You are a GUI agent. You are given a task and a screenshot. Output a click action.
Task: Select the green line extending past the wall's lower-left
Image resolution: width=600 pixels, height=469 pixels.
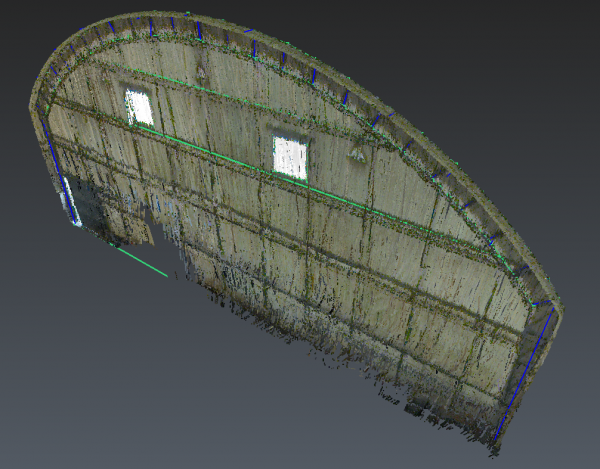tap(140, 261)
